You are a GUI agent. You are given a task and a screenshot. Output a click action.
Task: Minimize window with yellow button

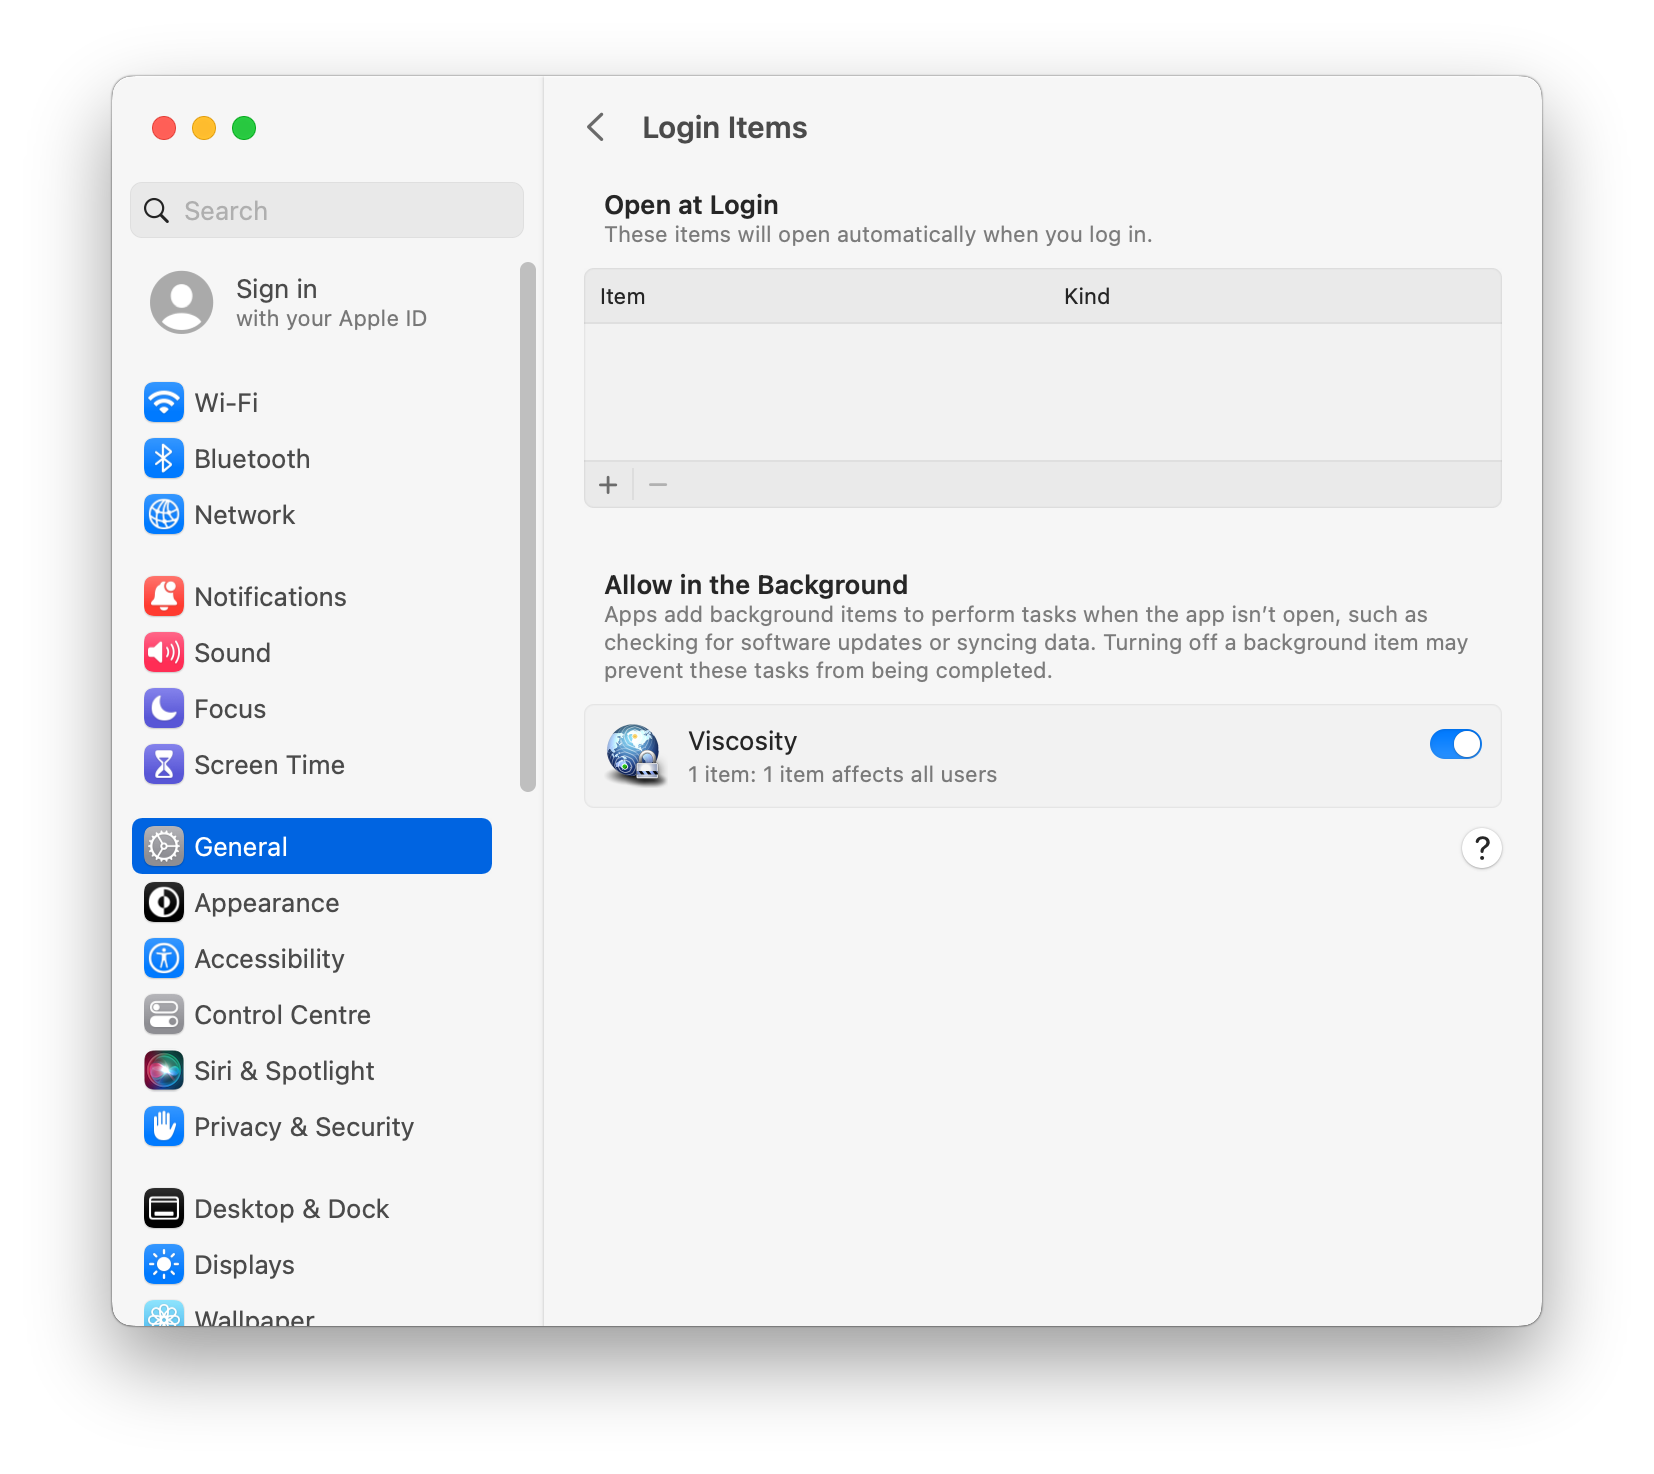[204, 128]
